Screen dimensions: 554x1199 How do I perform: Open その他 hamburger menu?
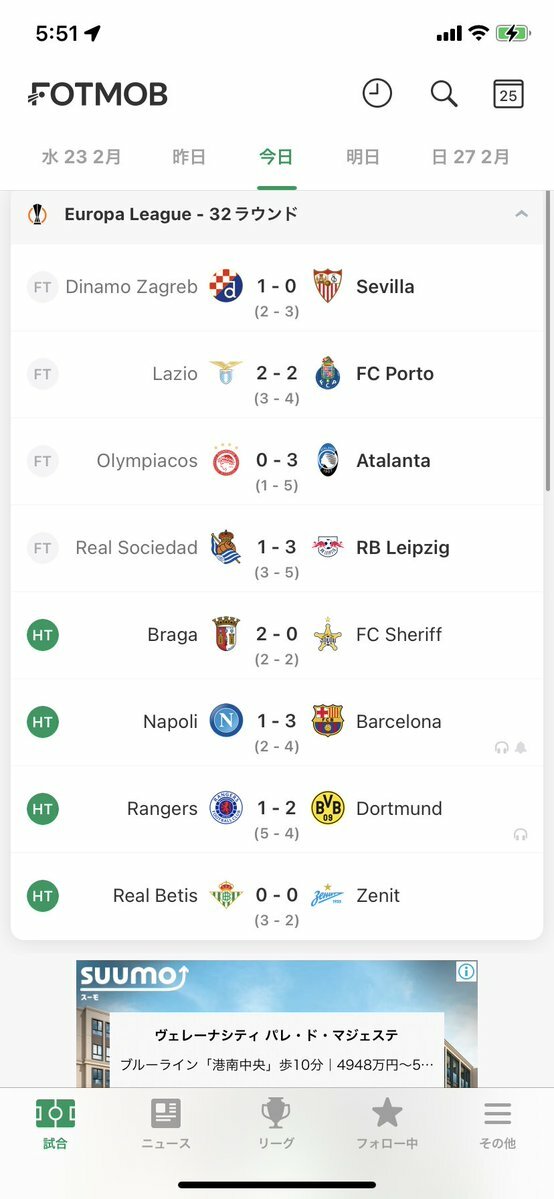point(497,1124)
